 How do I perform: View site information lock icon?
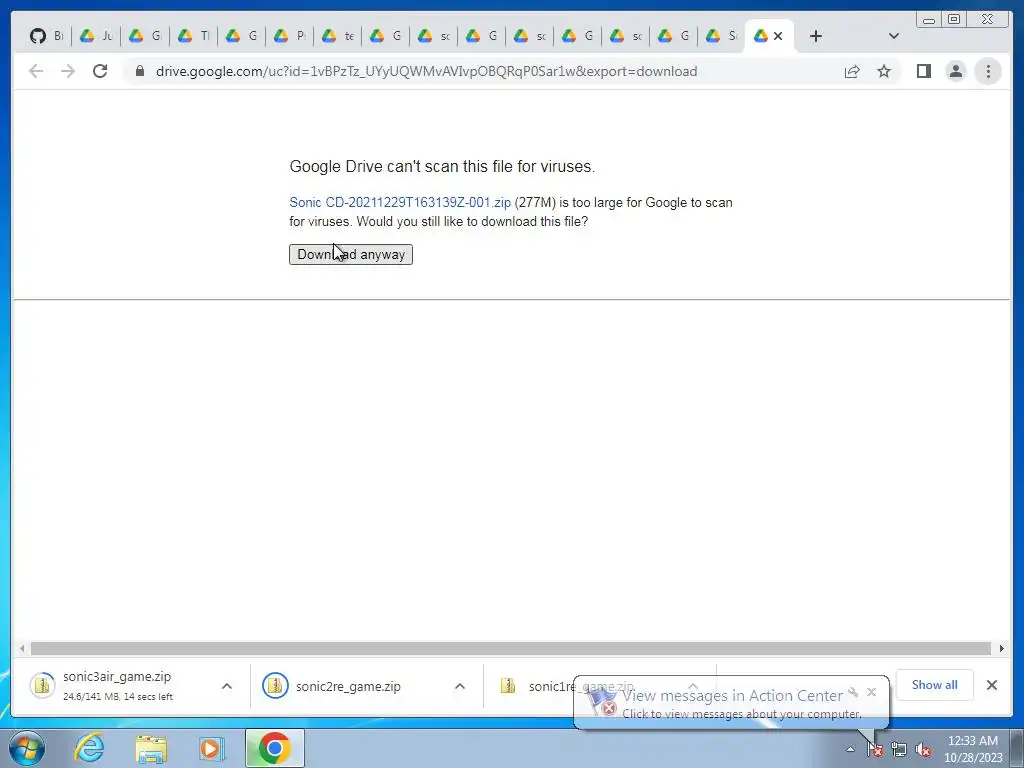pyautogui.click(x=140, y=71)
